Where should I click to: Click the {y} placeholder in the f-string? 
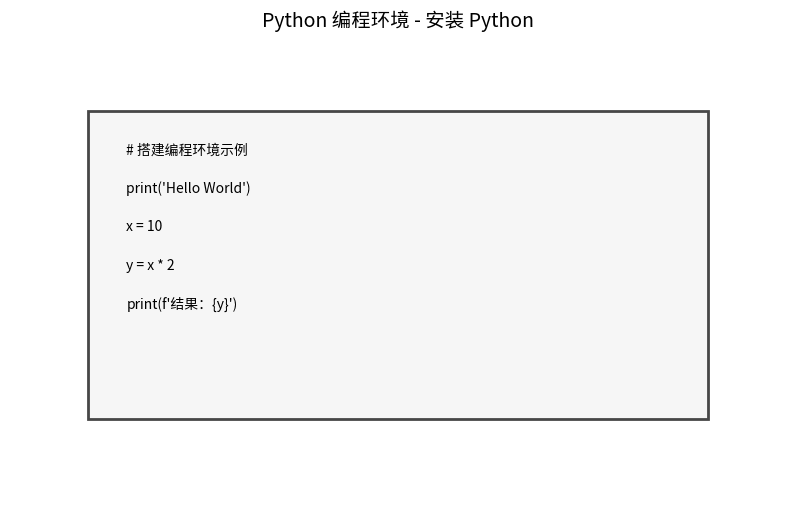click(222, 304)
